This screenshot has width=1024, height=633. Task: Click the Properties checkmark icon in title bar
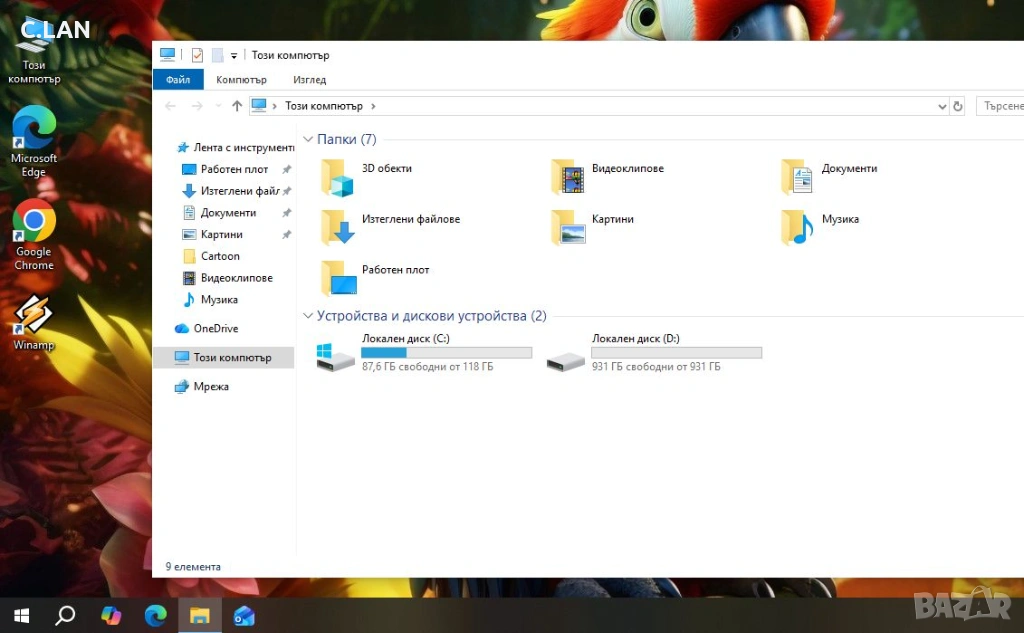197,55
